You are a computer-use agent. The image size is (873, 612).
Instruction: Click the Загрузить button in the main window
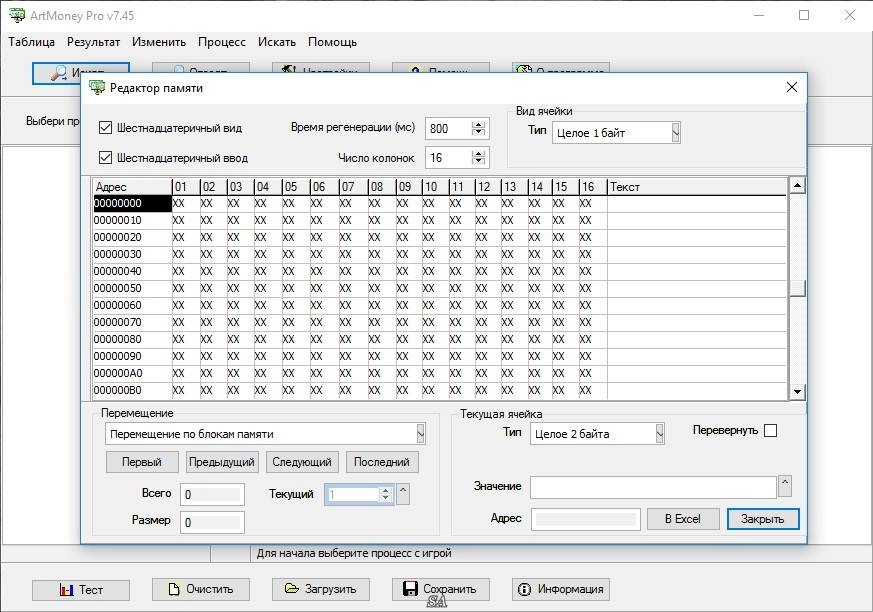click(x=321, y=589)
